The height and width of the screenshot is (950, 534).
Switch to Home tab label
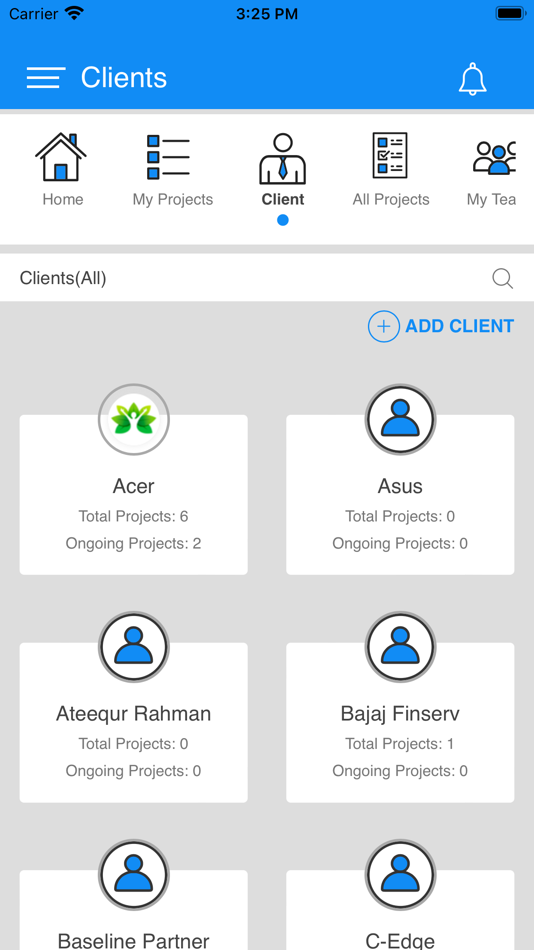(63, 199)
